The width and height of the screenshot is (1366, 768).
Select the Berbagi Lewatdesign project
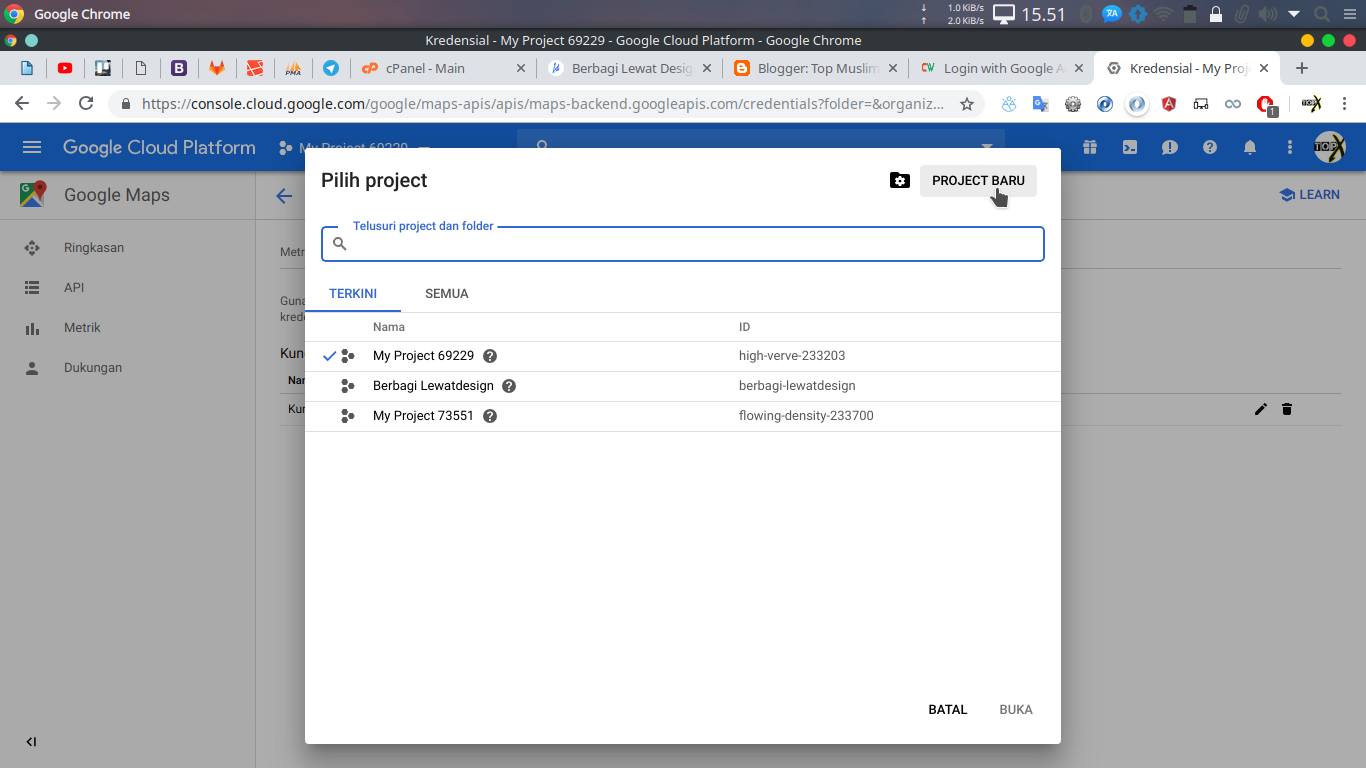tap(433, 386)
